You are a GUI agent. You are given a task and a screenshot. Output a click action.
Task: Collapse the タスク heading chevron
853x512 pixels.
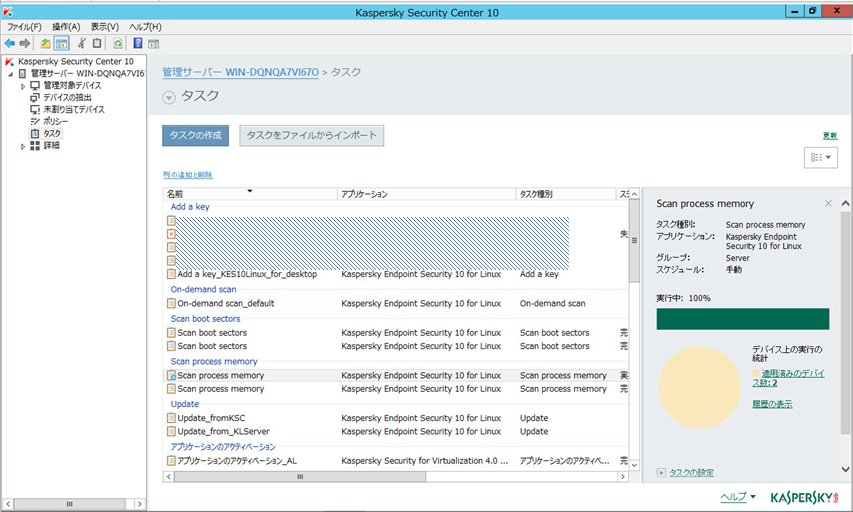169,97
